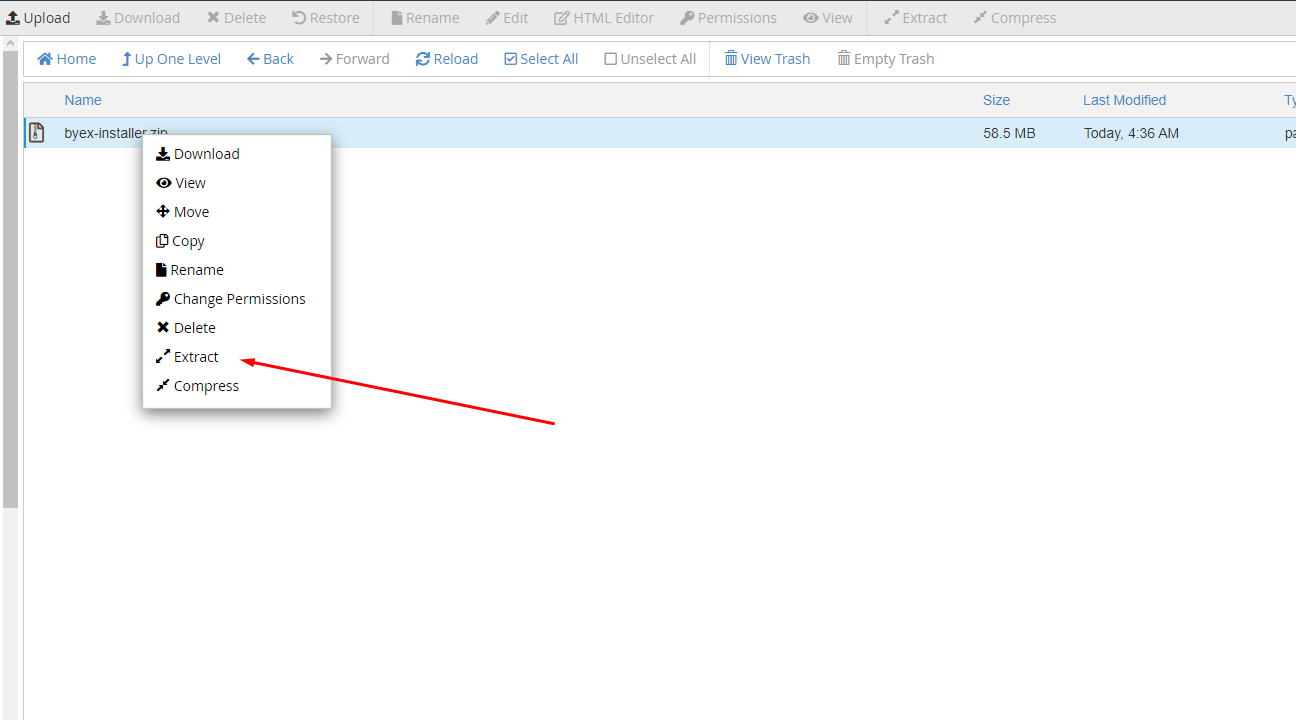The width and height of the screenshot is (1296, 720).
Task: Sort by Last Modified column header
Action: 1124,100
